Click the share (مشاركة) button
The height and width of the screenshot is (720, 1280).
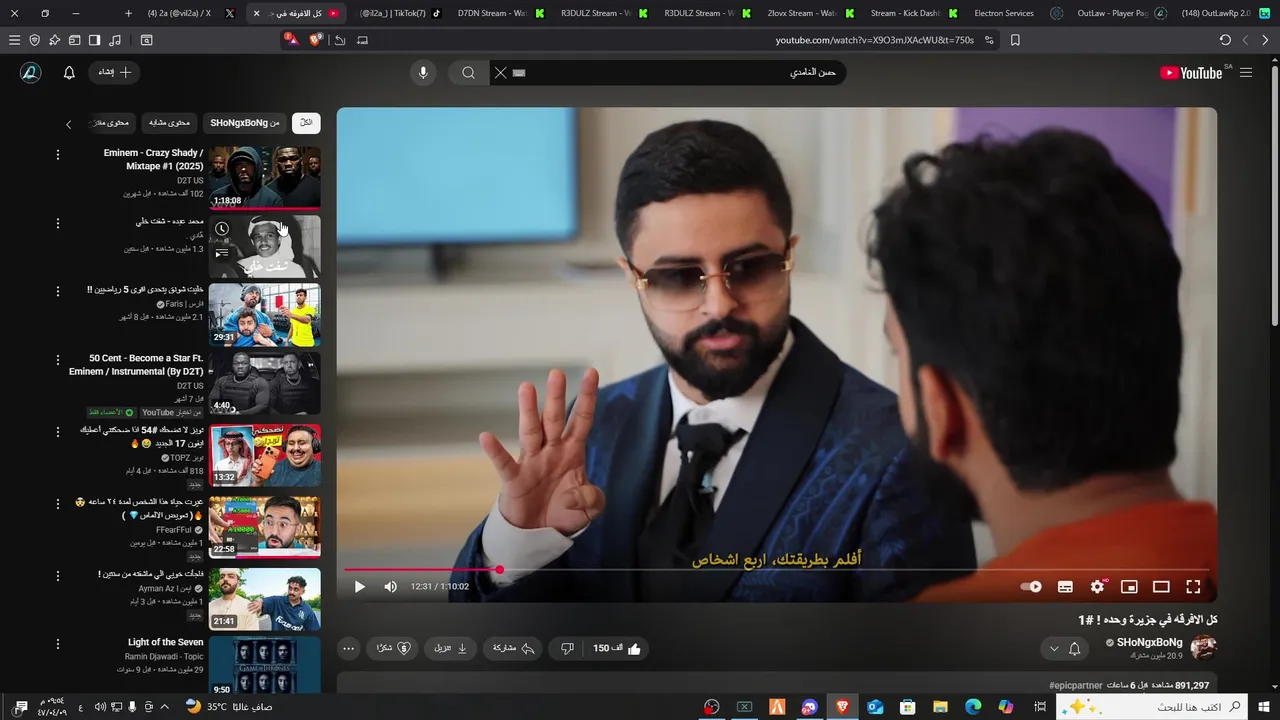coord(512,648)
